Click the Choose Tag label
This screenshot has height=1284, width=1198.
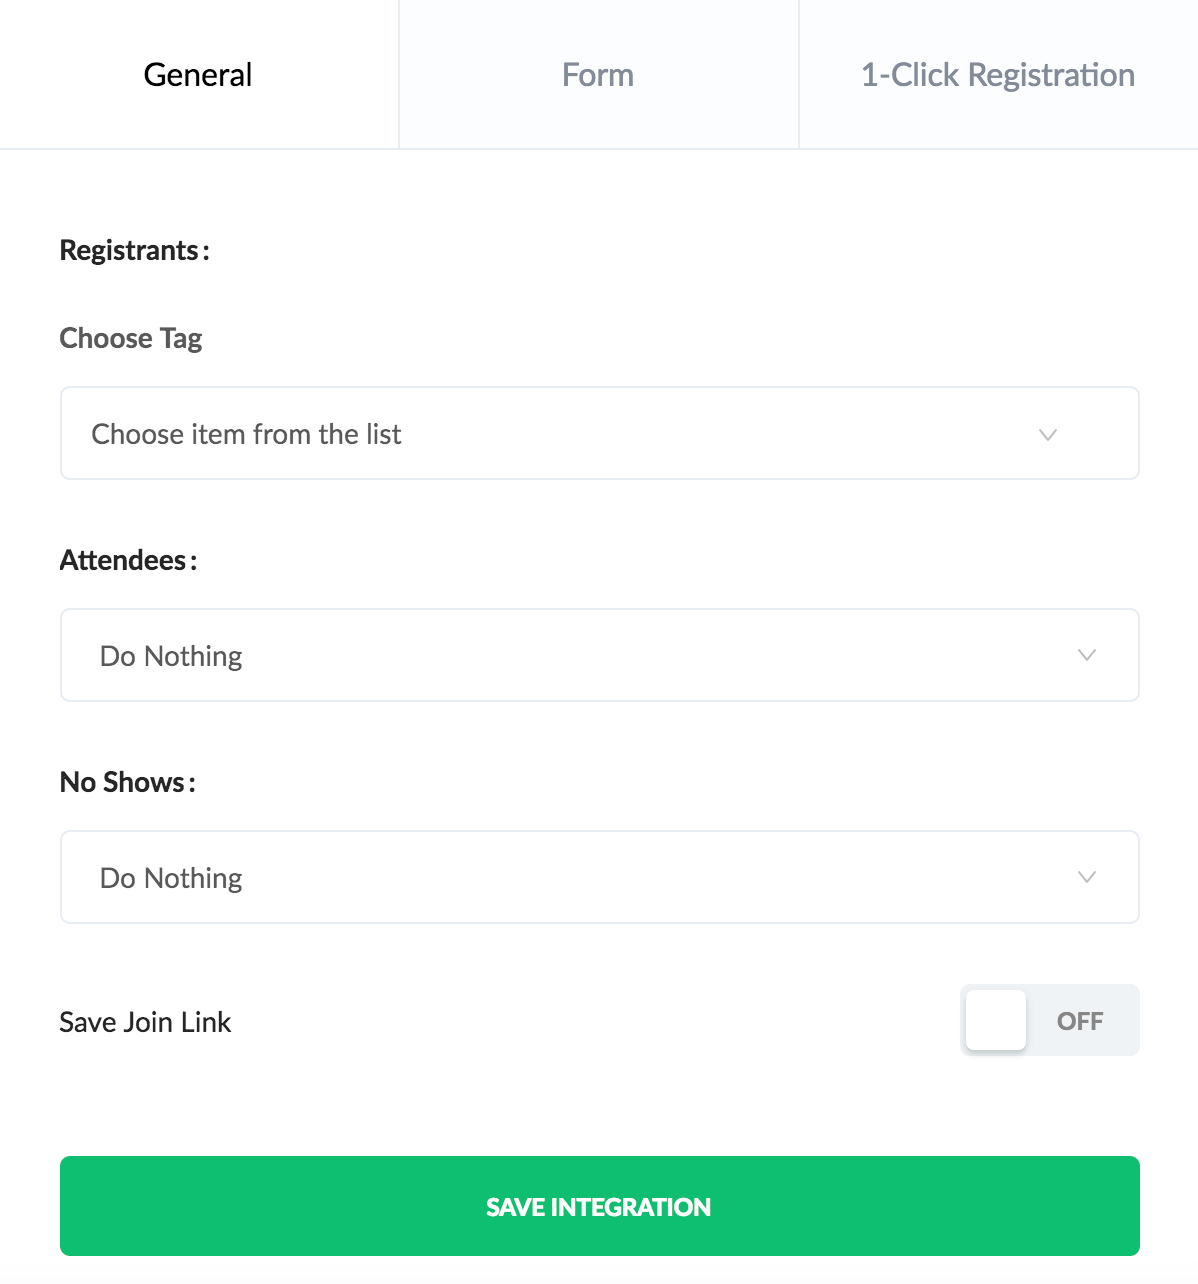pos(131,338)
